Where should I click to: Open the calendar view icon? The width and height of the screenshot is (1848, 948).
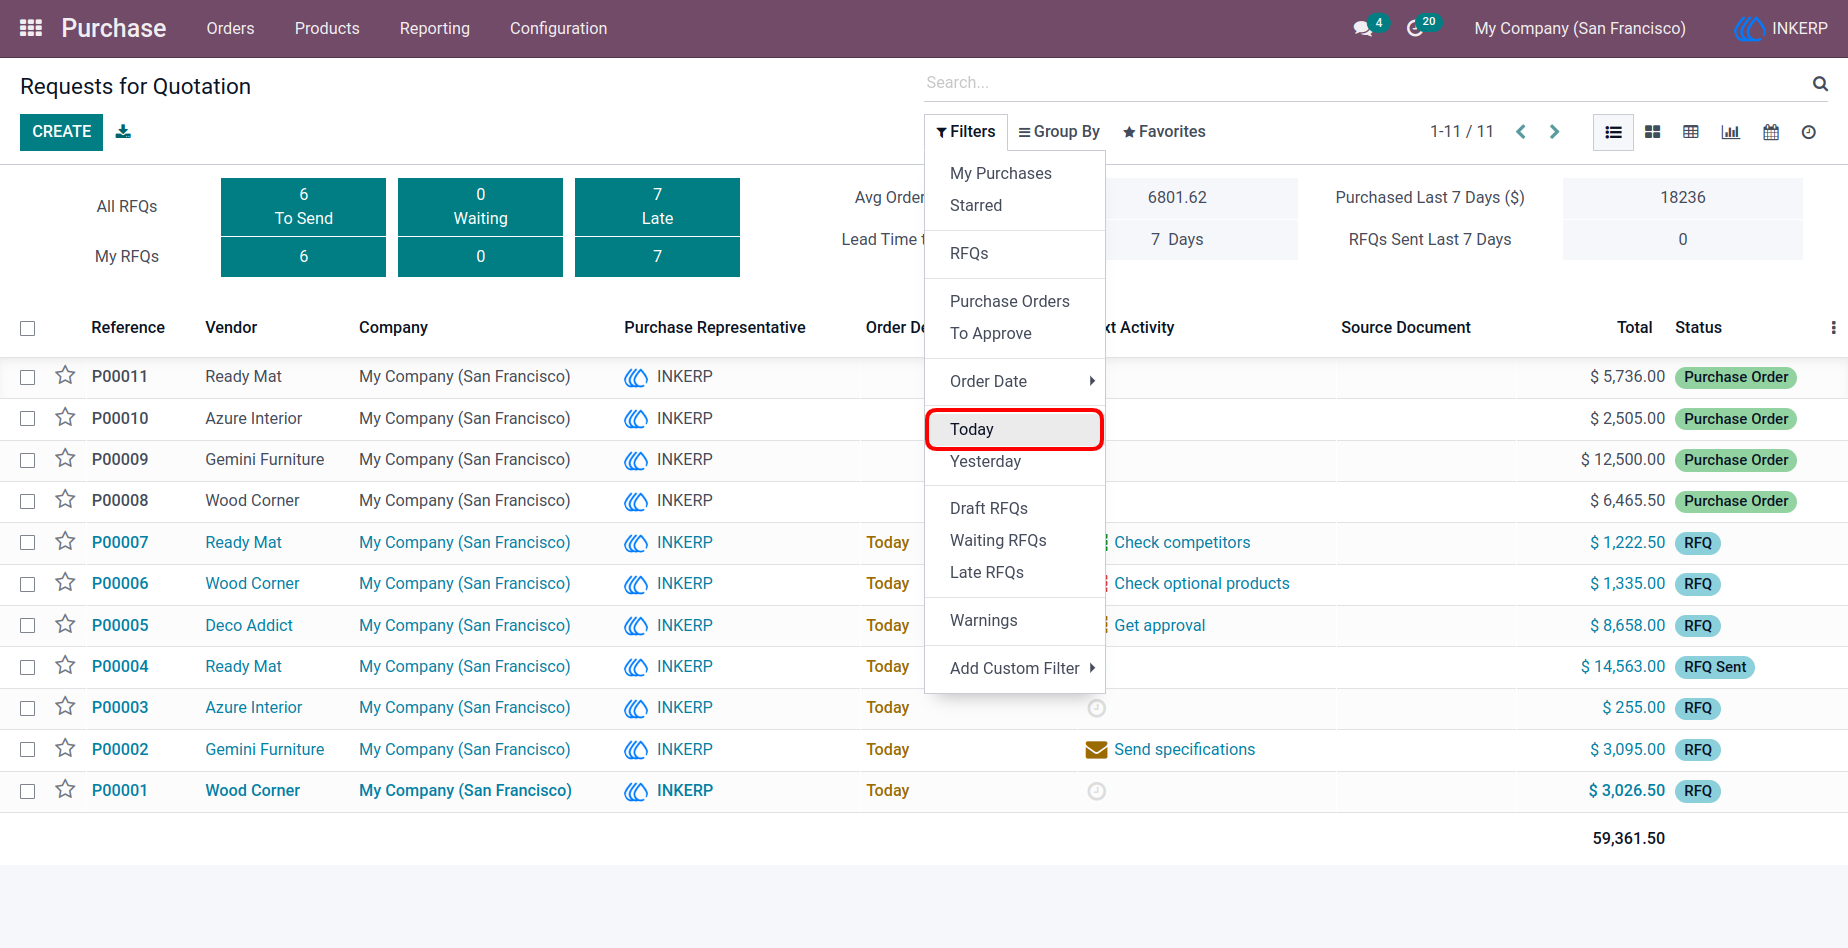(1771, 132)
